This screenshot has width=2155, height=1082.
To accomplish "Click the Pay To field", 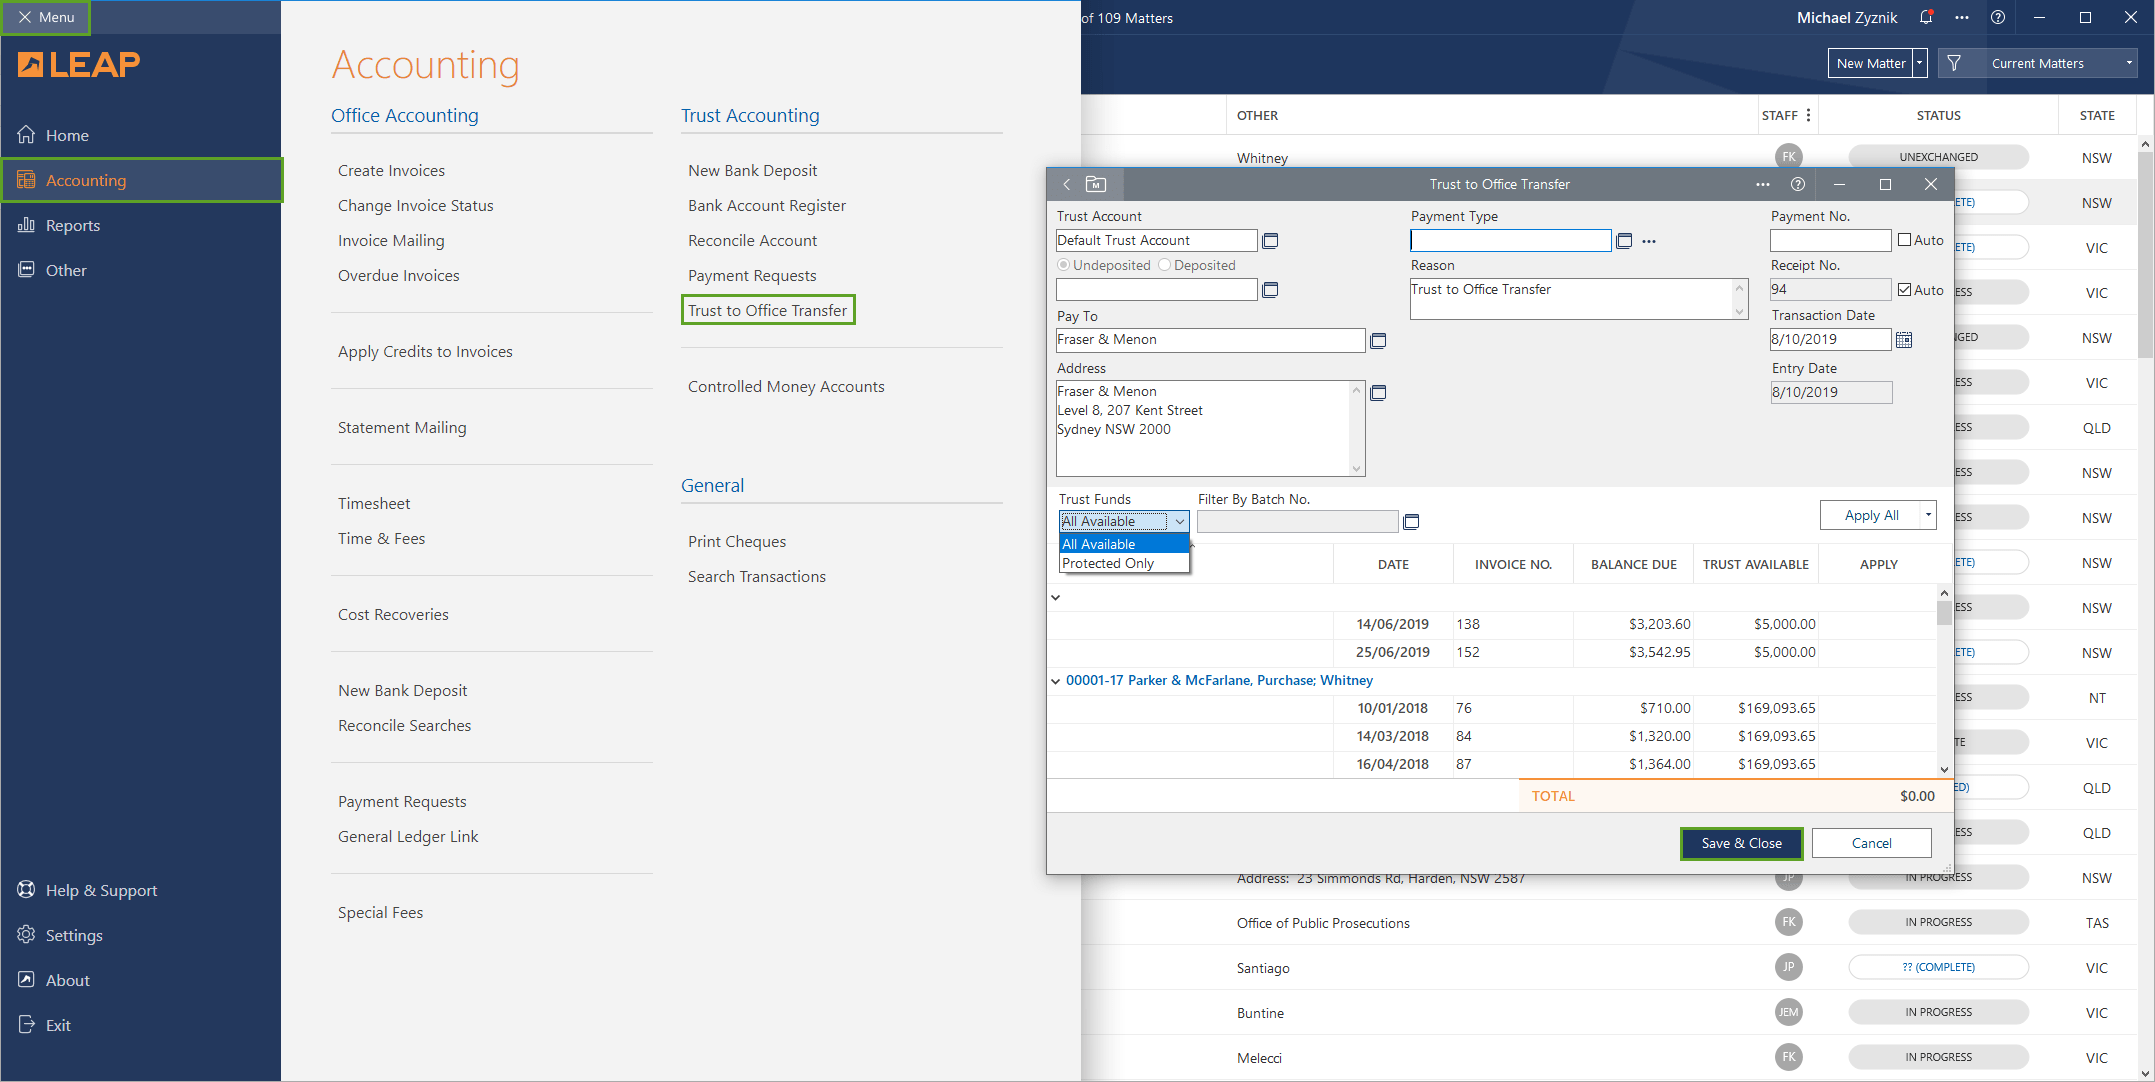I will tap(1210, 340).
